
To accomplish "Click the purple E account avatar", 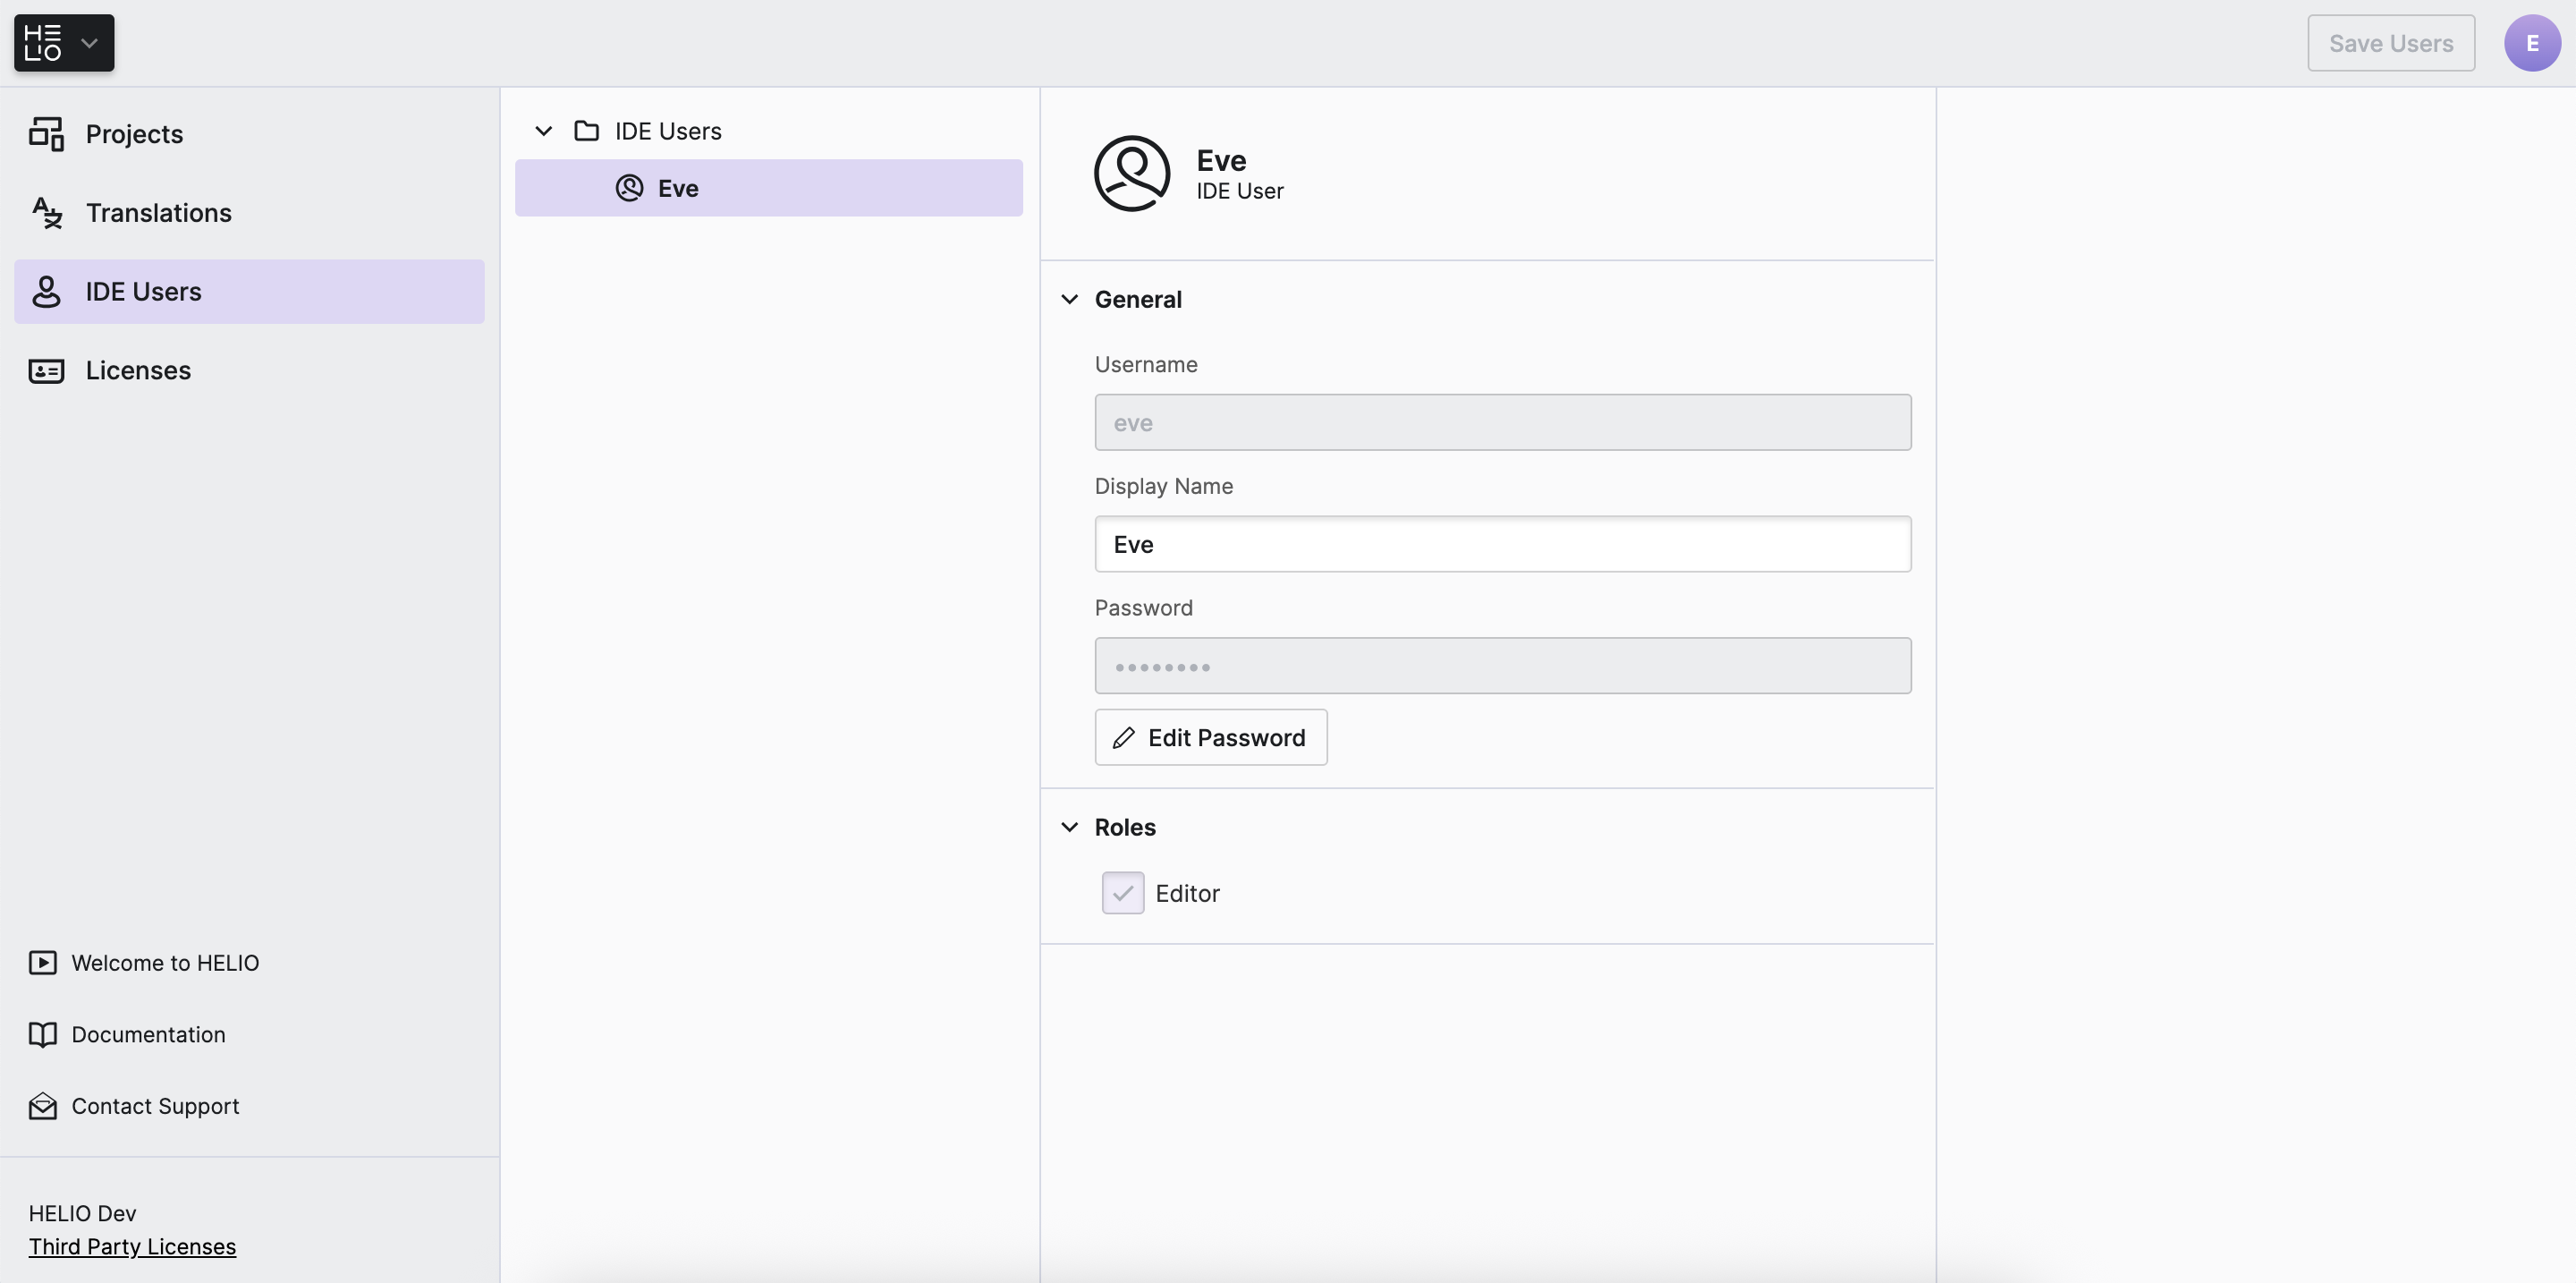I will click(x=2531, y=43).
